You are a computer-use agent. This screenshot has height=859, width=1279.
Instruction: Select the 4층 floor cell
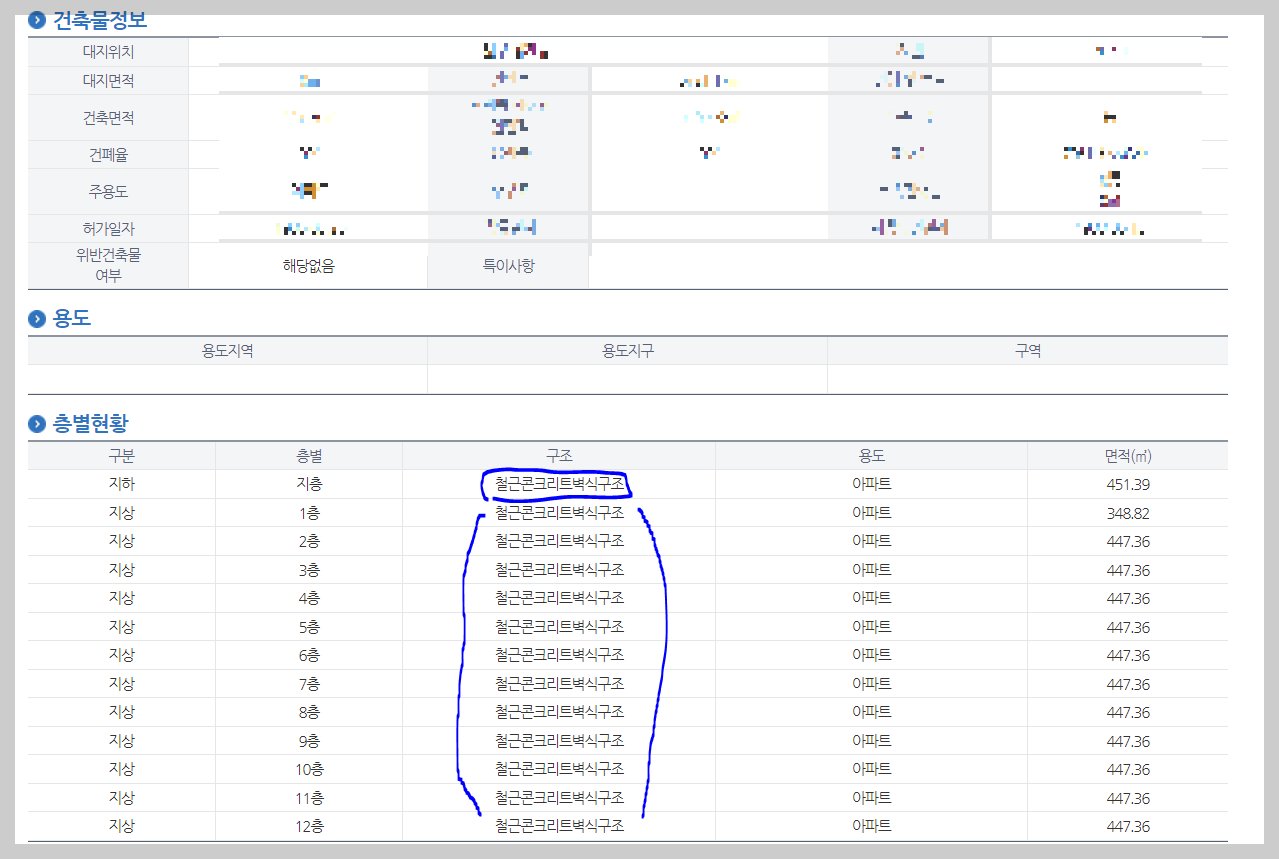pos(309,598)
